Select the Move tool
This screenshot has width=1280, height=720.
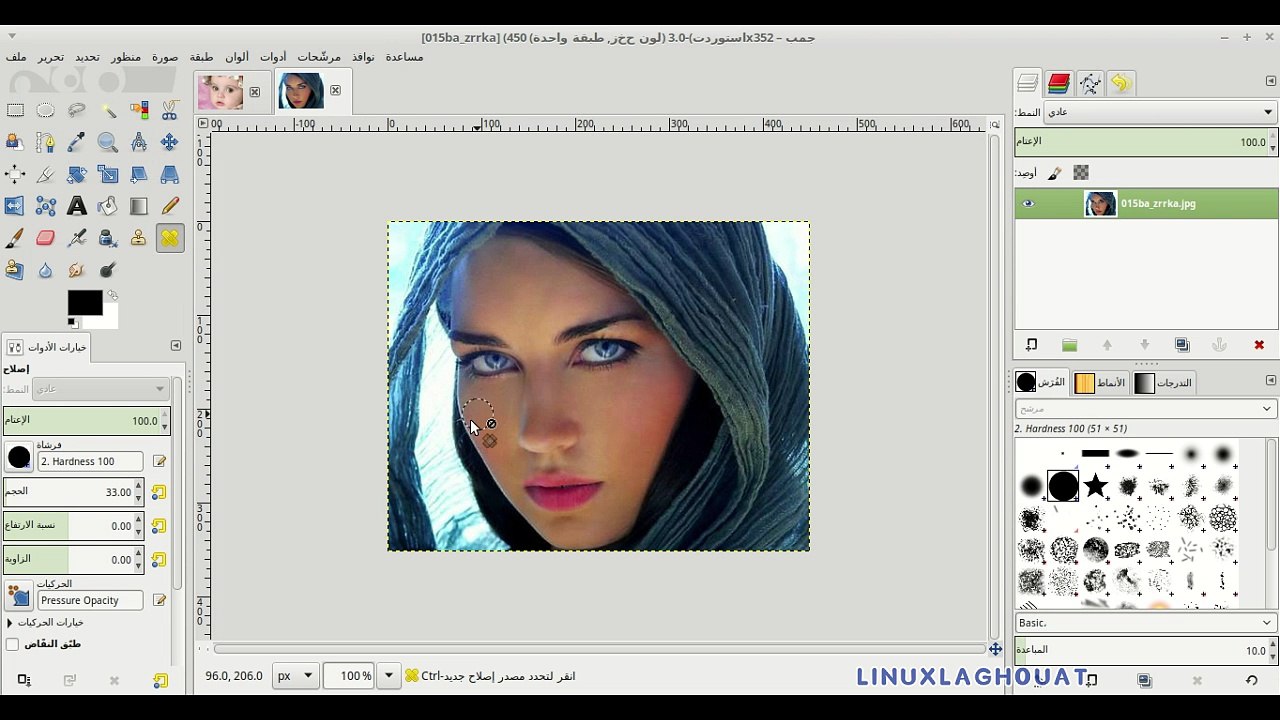pos(170,143)
